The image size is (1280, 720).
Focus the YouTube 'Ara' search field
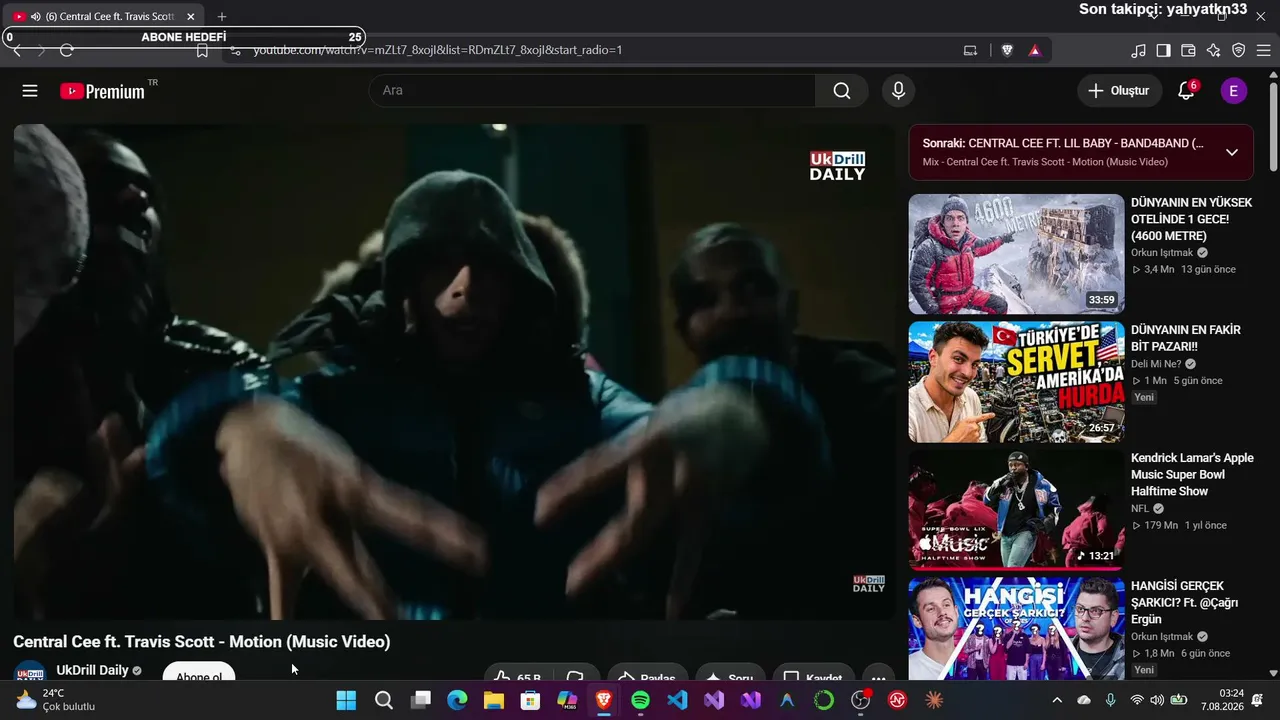click(x=592, y=91)
